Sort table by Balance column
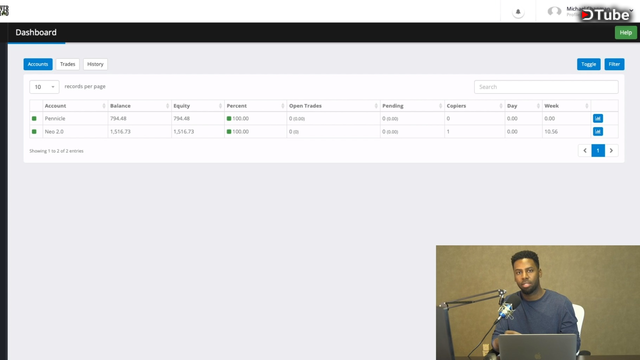640x360 pixels. point(140,106)
